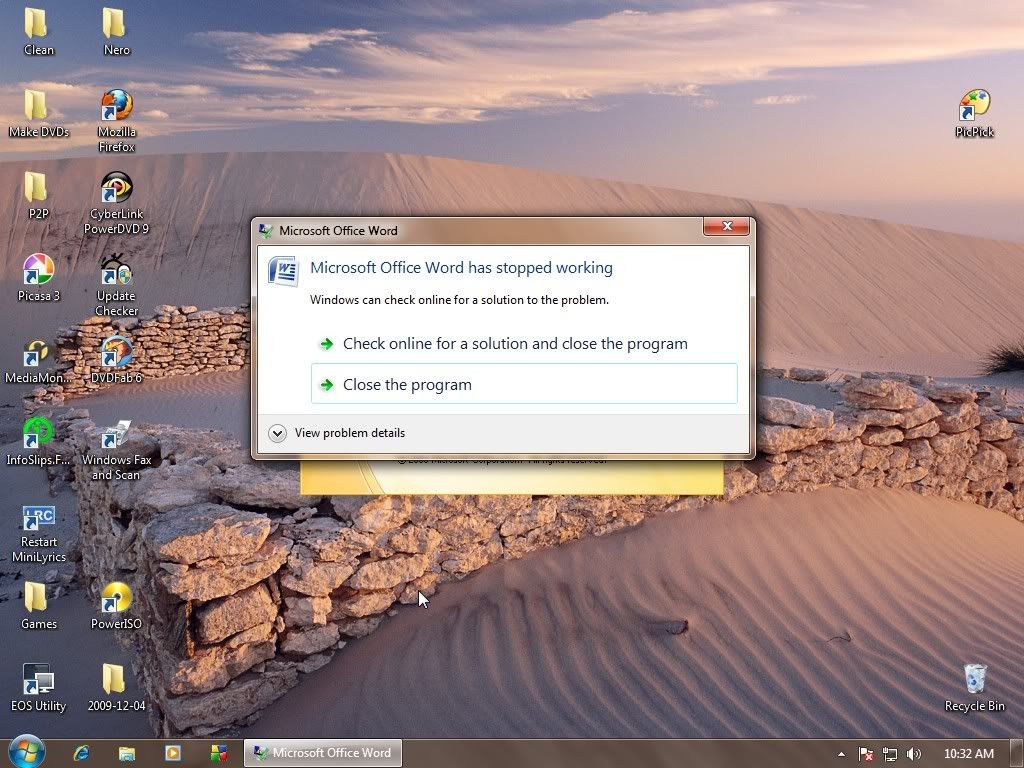1024x768 pixels.
Task: Click the Show desktop strip beside the clock
Action: 1016,754
